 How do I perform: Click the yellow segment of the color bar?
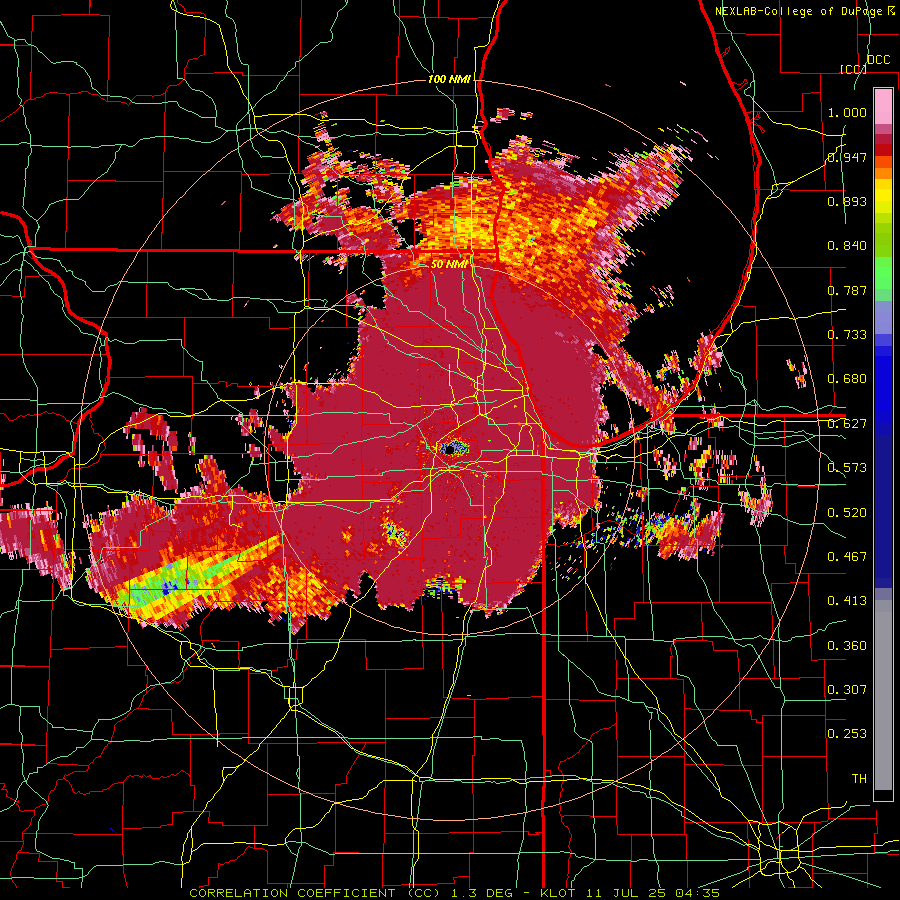pyautogui.click(x=883, y=196)
